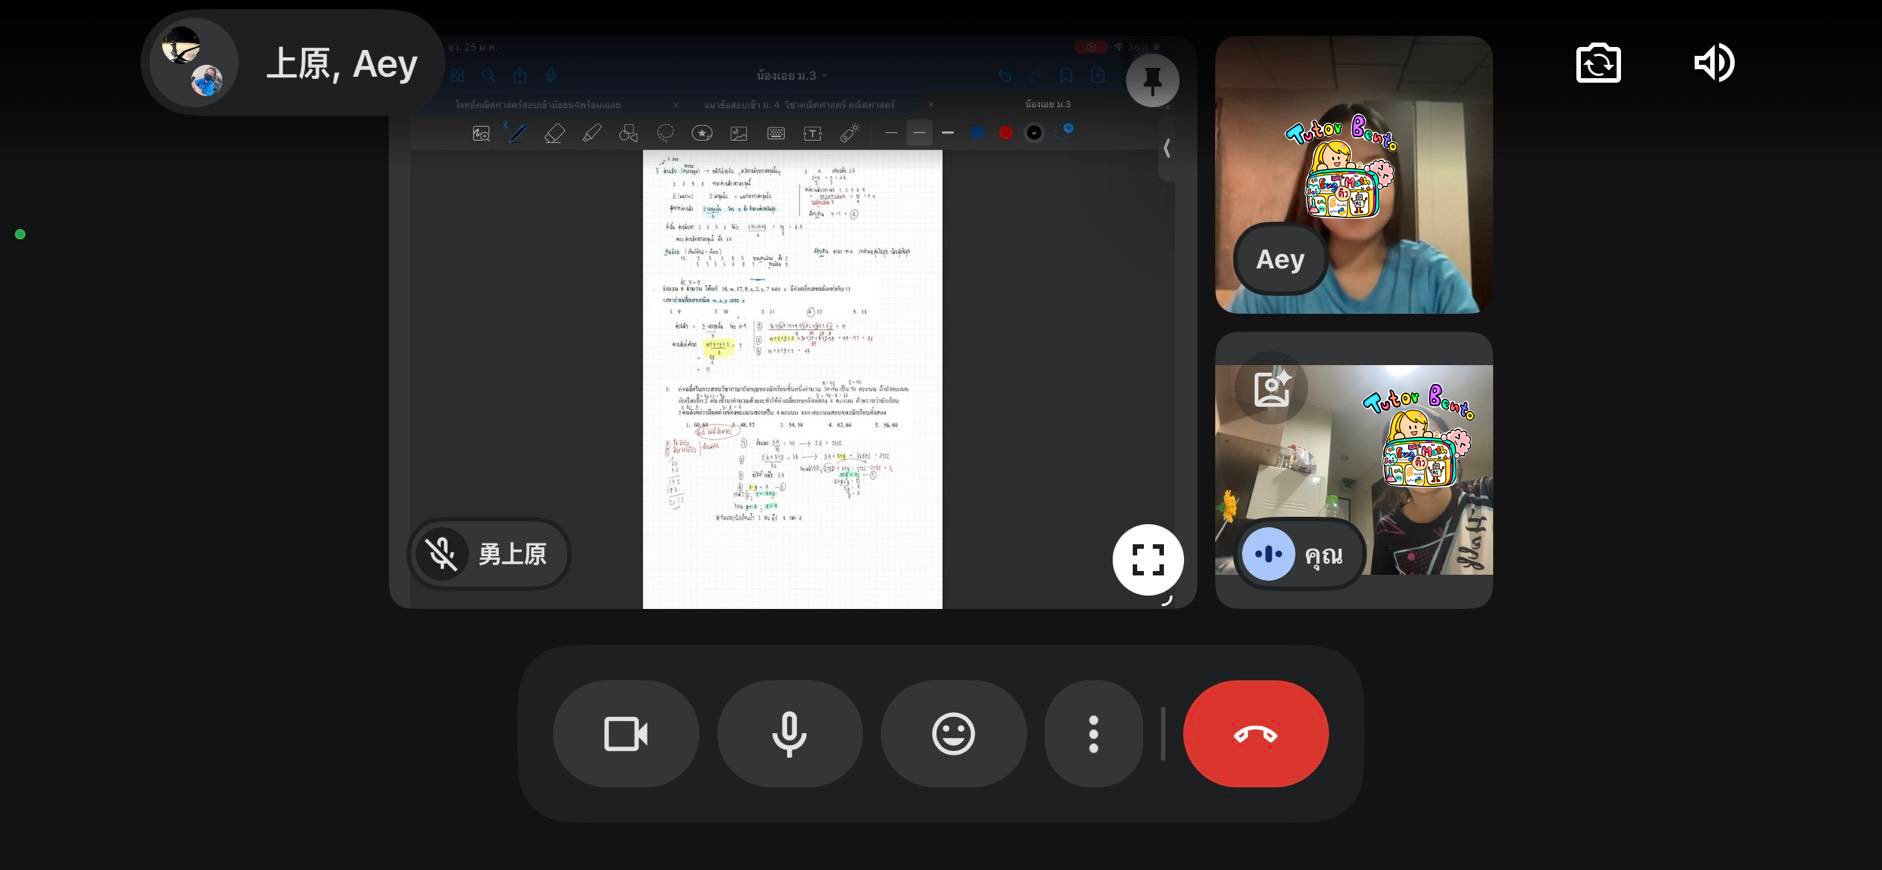Unpin the shared screen tile
This screenshot has height=870, width=1882.
[x=1153, y=80]
